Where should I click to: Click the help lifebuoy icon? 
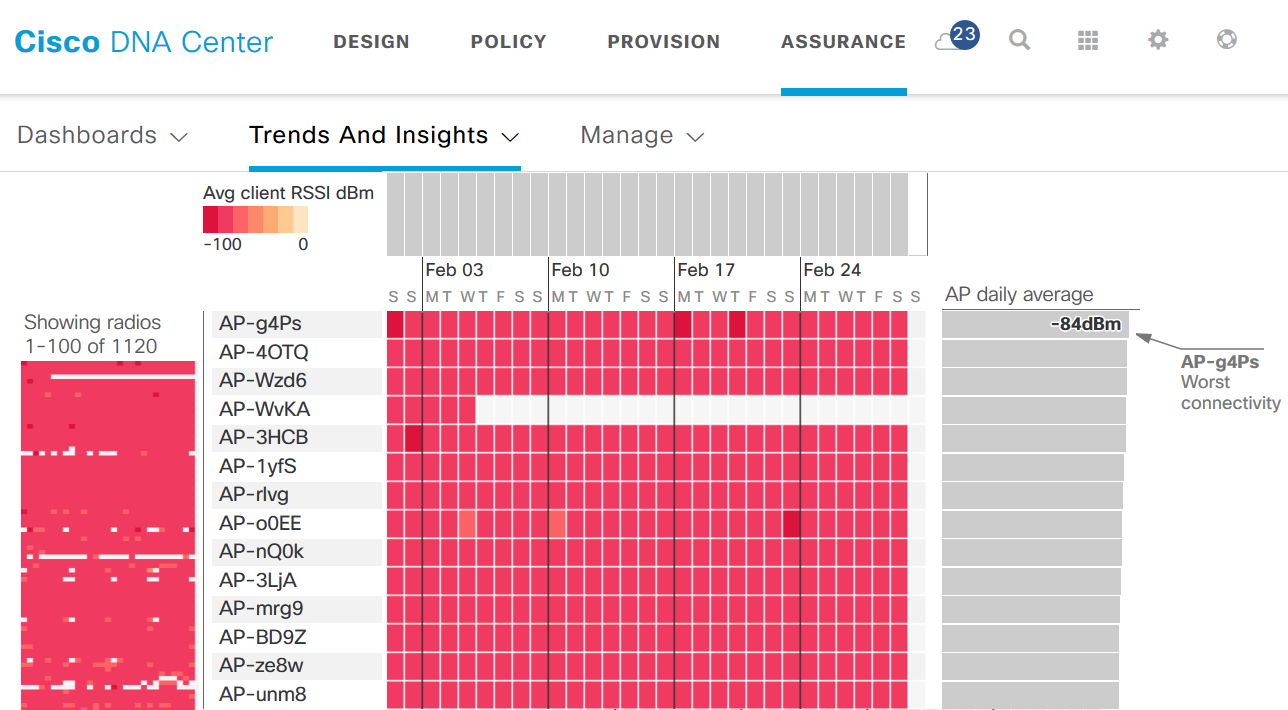tap(1226, 40)
